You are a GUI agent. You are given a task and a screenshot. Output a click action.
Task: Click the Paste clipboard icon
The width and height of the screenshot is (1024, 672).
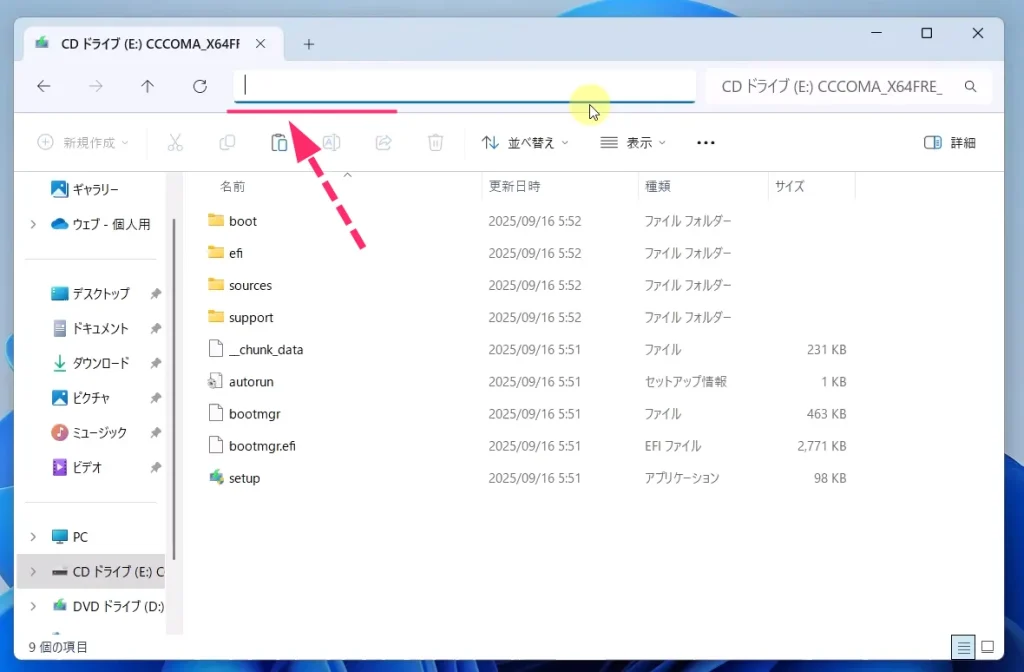click(279, 143)
